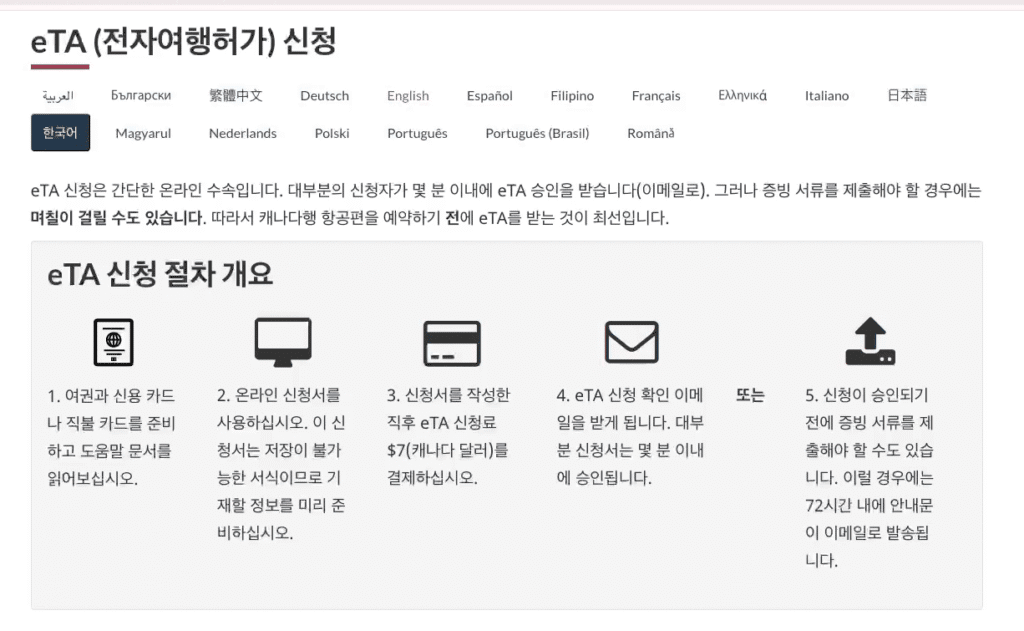Screen dimensions: 1024x631
Task: Click the highlighted 한국어 language tab
Action: tap(60, 133)
